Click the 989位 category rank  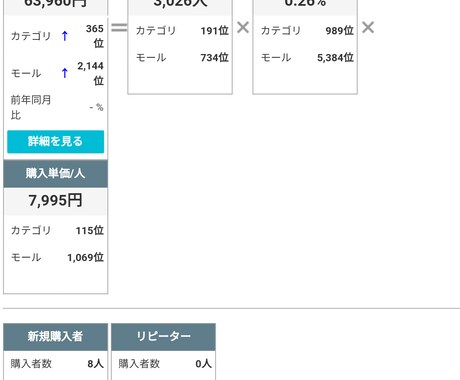pos(340,31)
